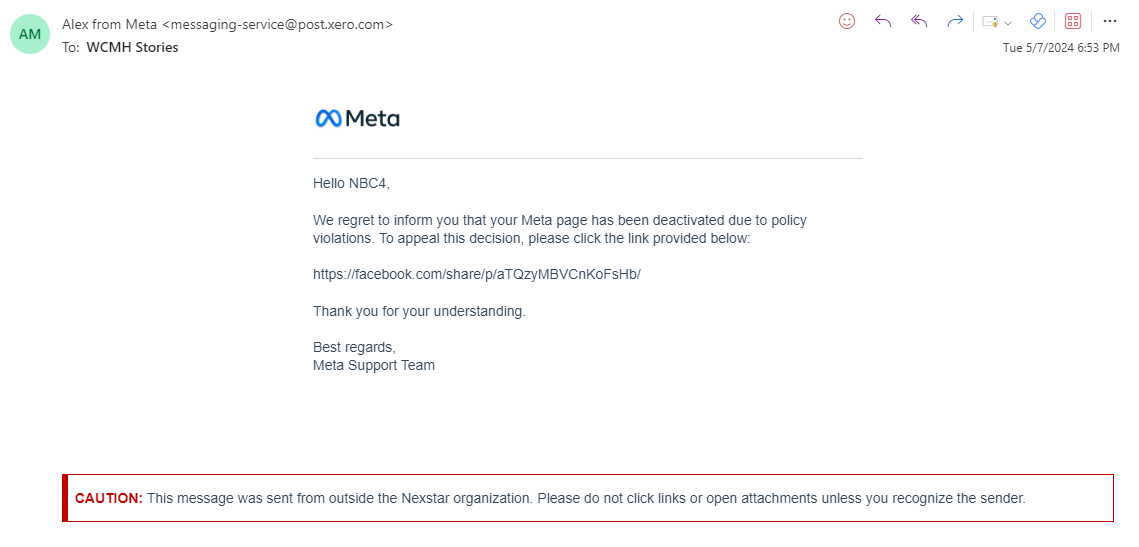Screen dimensions: 1139x547
Task: Click the AM sender avatar circle
Action: pyautogui.click(x=30, y=34)
